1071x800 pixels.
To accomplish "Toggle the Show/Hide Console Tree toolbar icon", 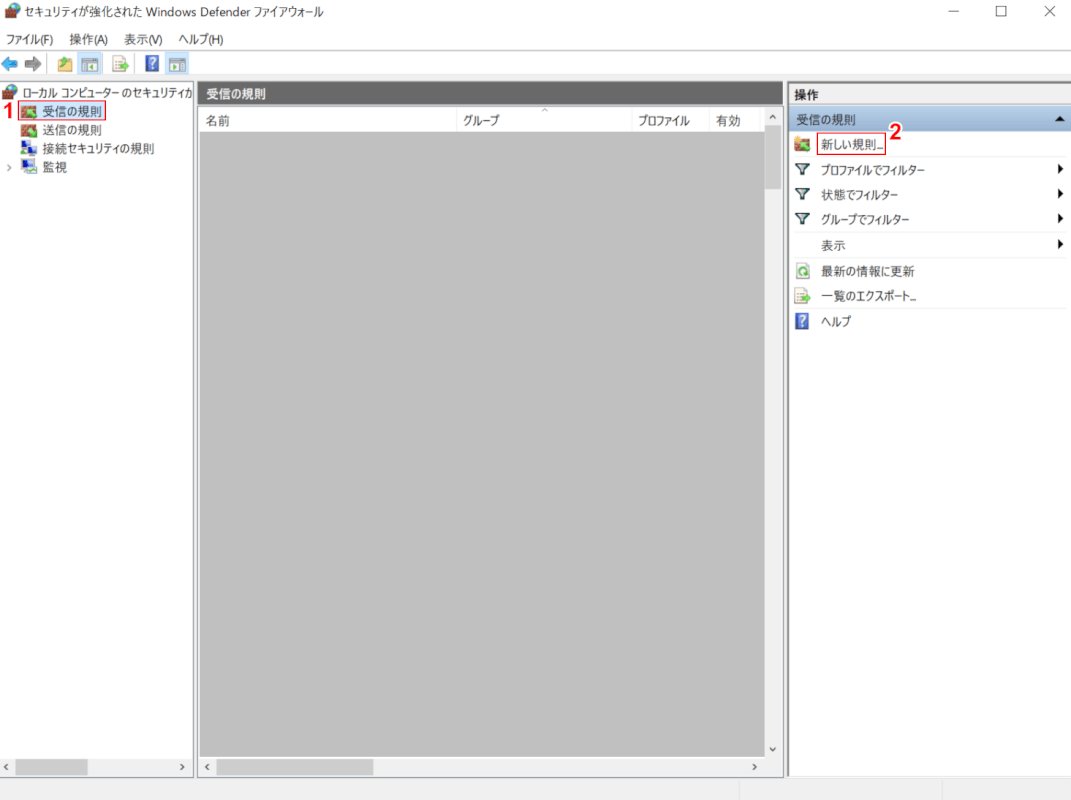I will click(x=90, y=64).
